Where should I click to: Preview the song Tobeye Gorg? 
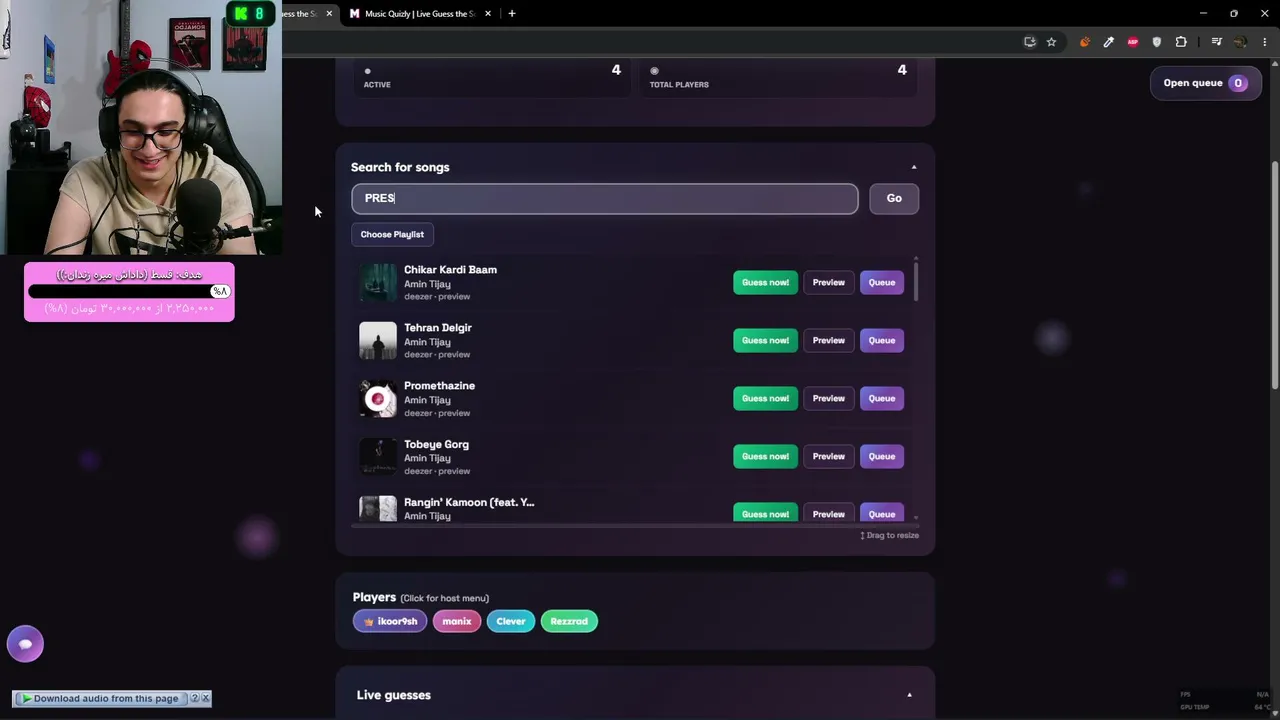(828, 456)
